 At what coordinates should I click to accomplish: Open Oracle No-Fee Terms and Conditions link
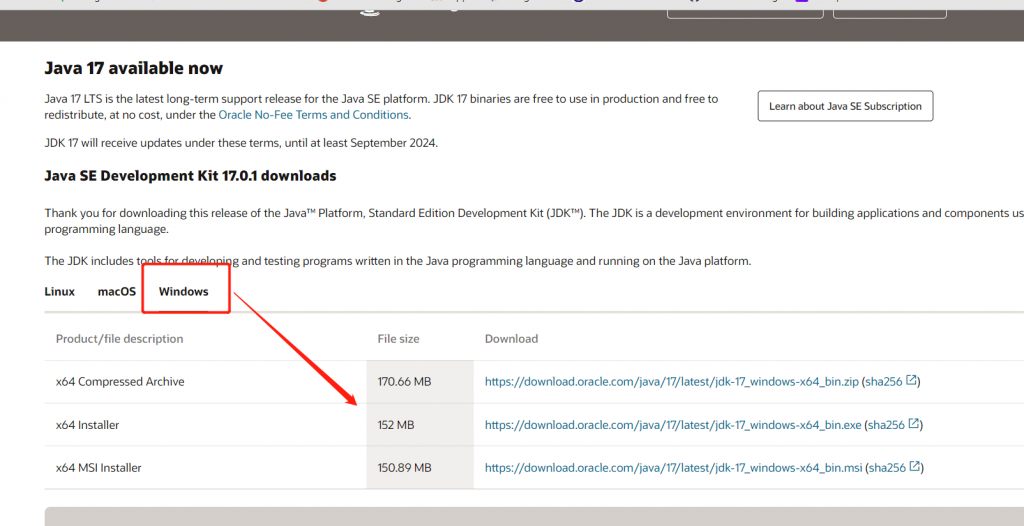[313, 115]
